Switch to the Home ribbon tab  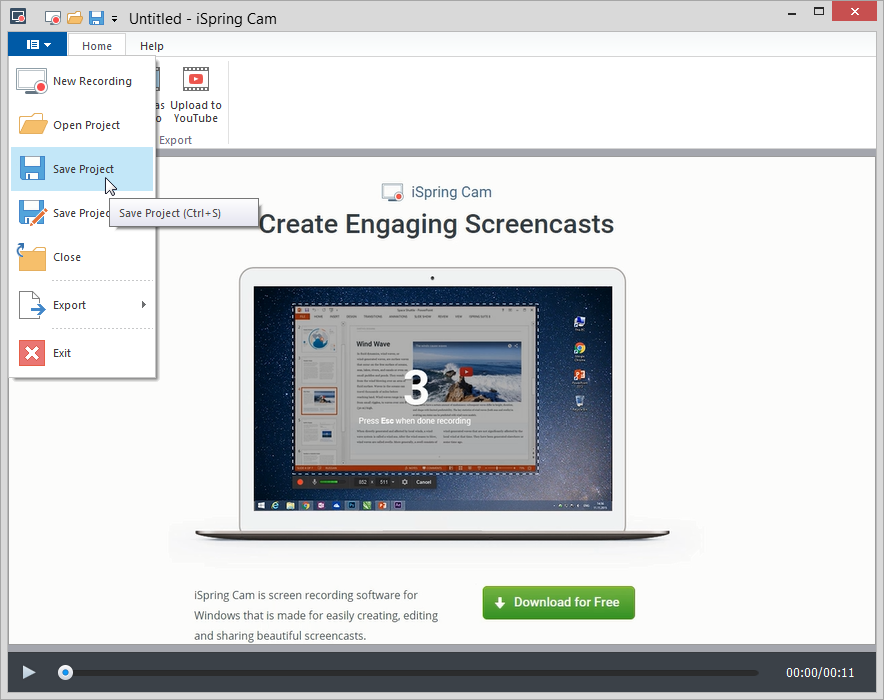(97, 46)
